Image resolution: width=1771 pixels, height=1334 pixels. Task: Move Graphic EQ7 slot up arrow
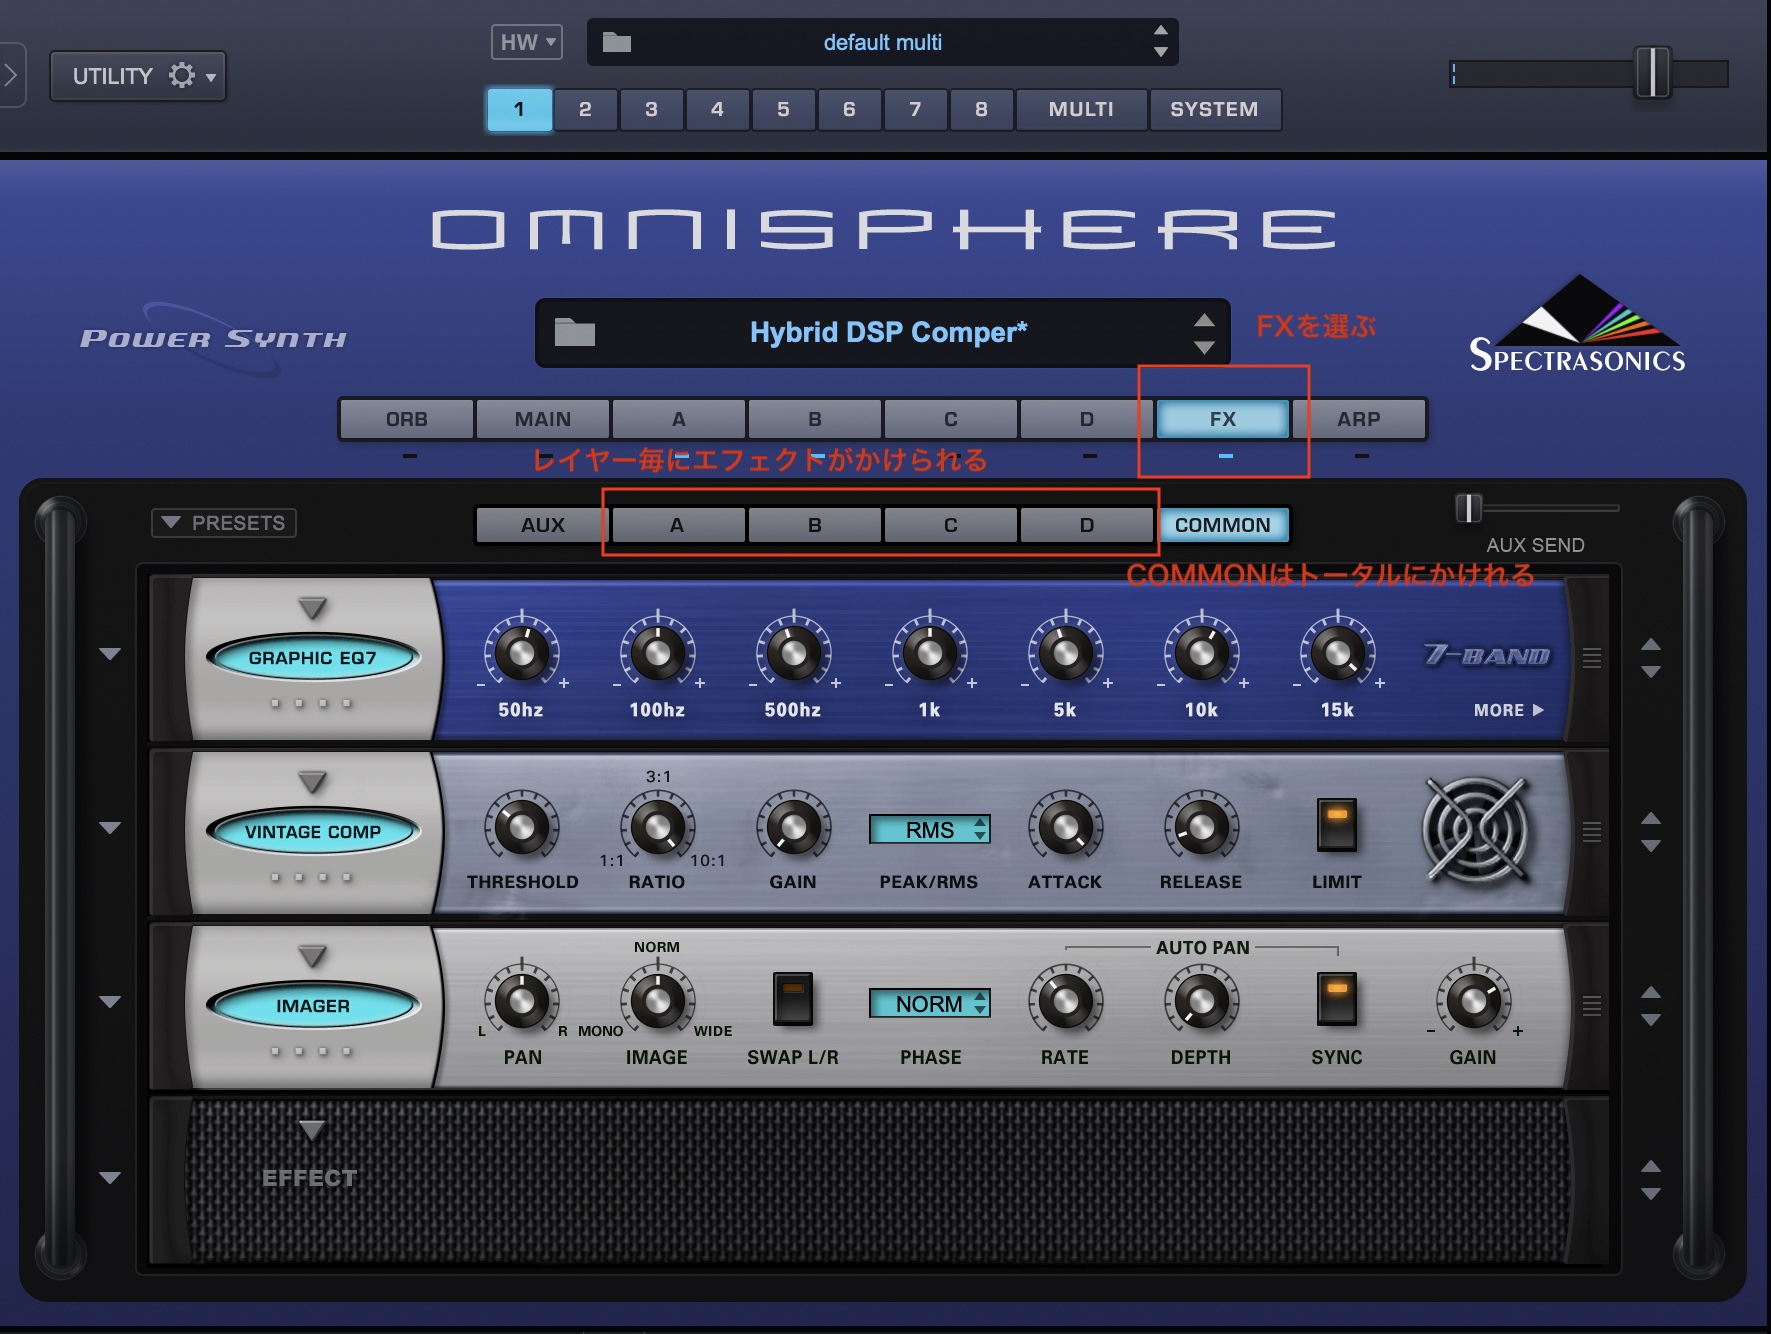1651,644
